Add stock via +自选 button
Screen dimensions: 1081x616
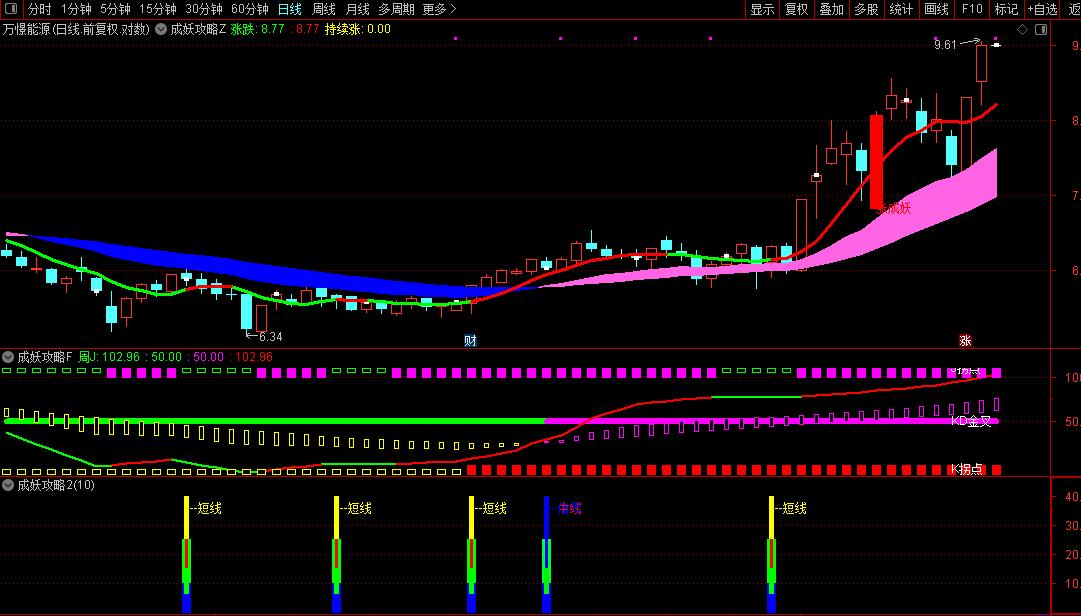click(x=1042, y=9)
